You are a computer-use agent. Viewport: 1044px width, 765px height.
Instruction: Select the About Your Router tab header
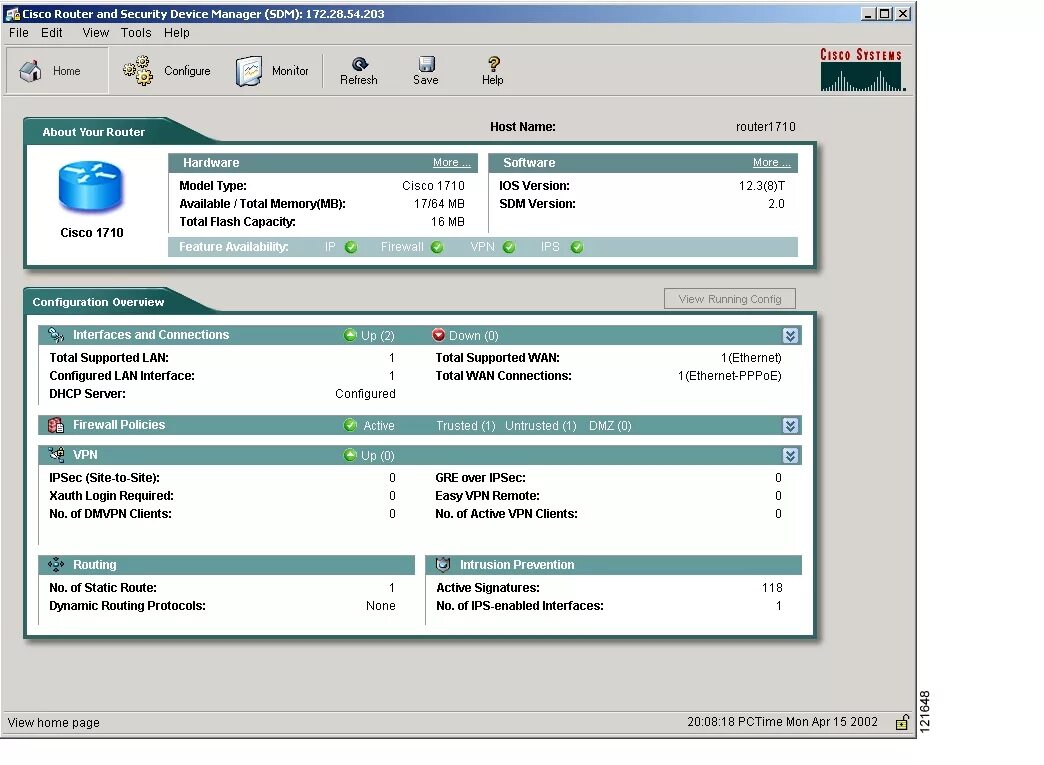pyautogui.click(x=93, y=132)
